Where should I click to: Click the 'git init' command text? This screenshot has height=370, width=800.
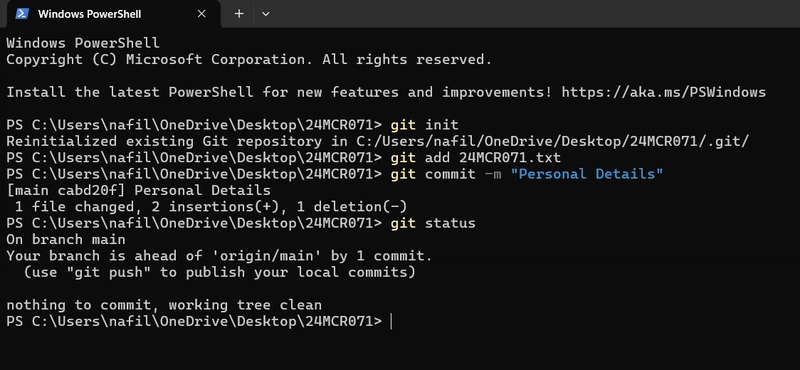point(424,125)
